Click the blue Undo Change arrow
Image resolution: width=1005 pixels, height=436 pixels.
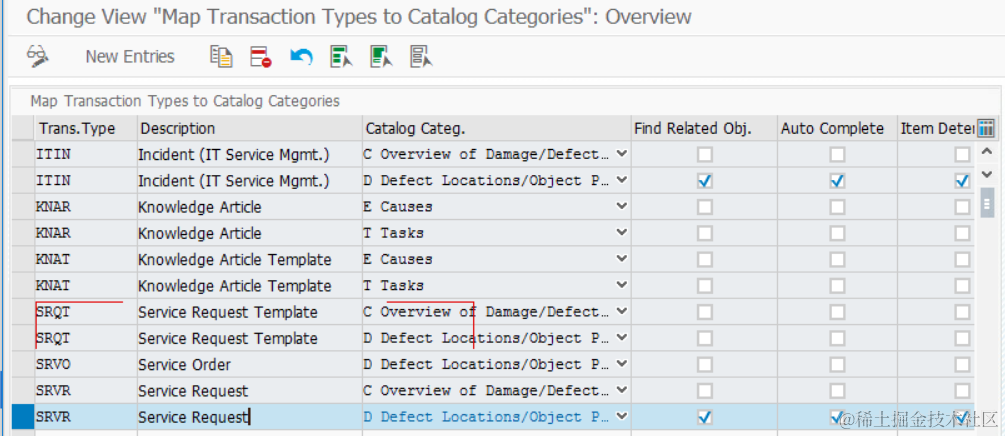[301, 56]
